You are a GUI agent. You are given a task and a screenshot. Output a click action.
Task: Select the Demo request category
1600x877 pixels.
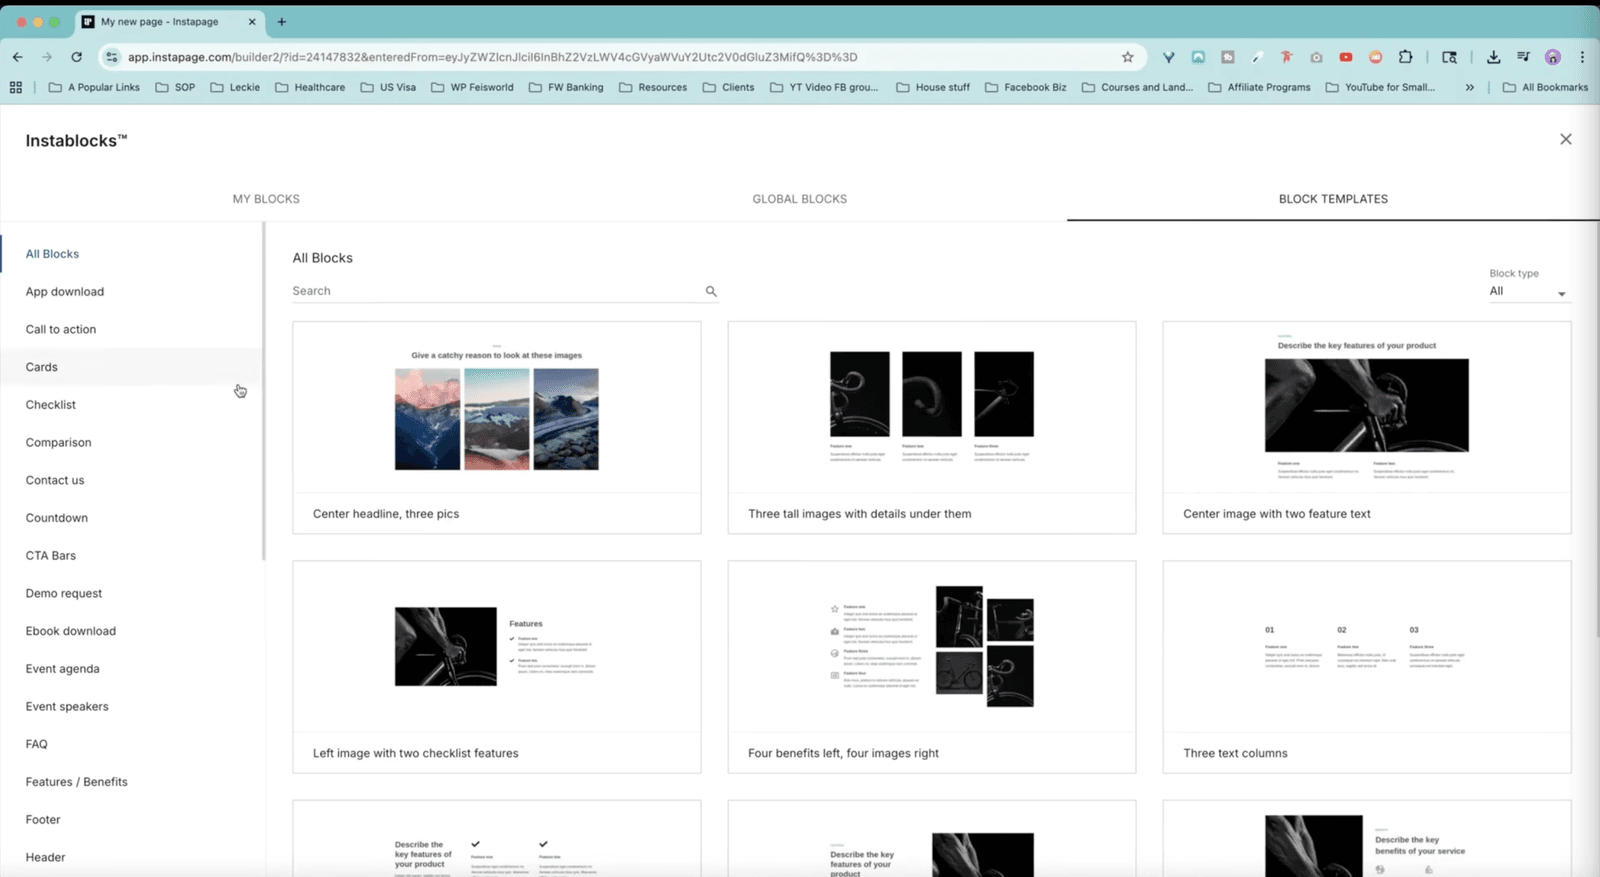click(x=131, y=593)
